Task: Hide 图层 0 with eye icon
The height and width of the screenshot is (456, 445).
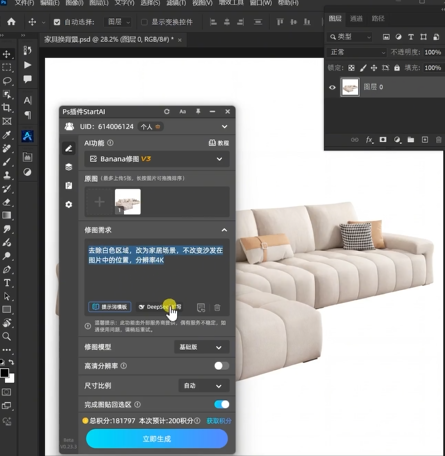Action: pyautogui.click(x=332, y=87)
